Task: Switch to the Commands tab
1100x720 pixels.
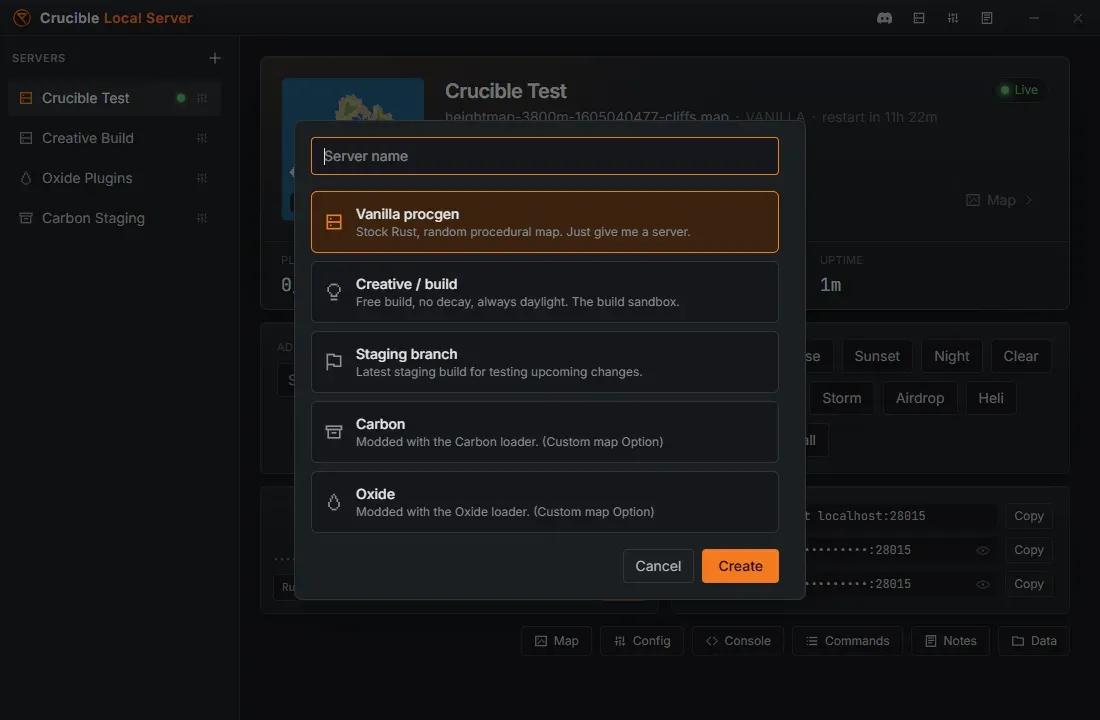Action: (x=847, y=641)
